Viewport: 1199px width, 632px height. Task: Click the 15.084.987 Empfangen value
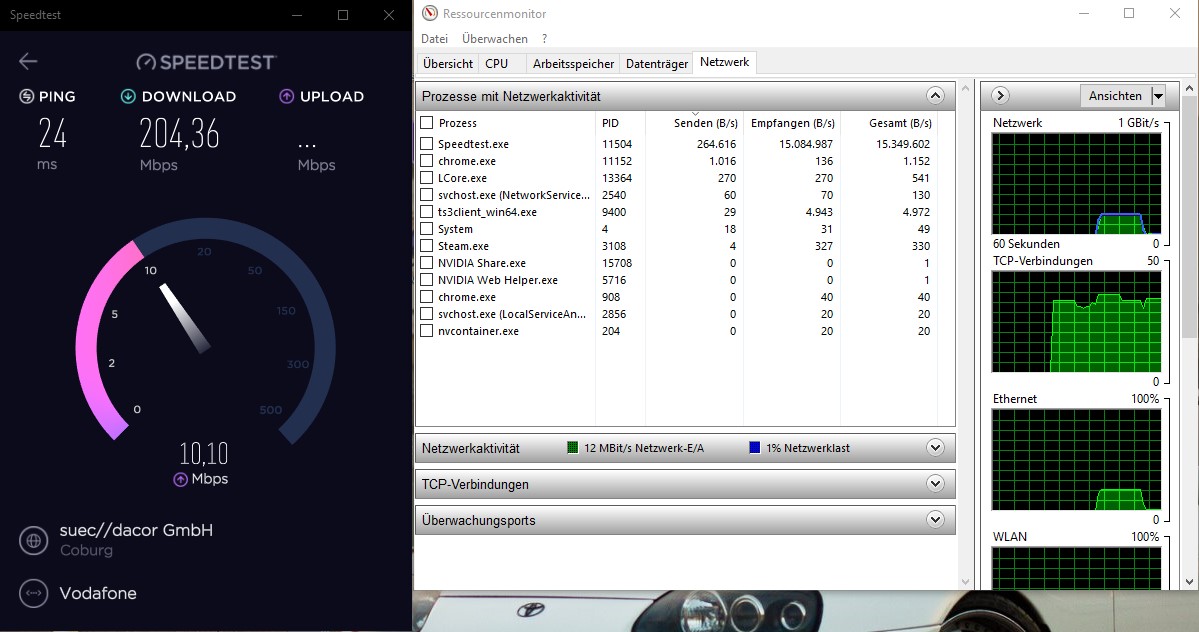point(806,144)
